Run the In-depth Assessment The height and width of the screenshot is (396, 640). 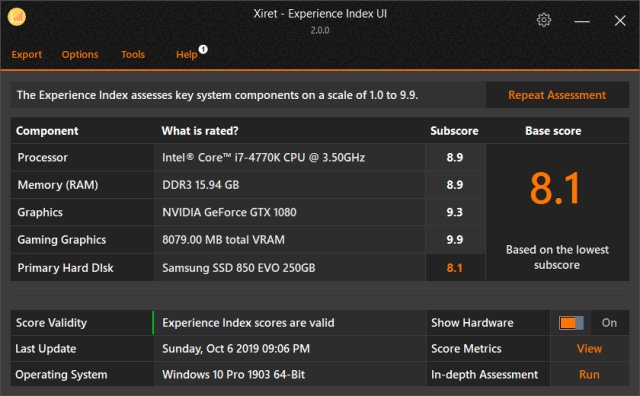click(x=589, y=374)
